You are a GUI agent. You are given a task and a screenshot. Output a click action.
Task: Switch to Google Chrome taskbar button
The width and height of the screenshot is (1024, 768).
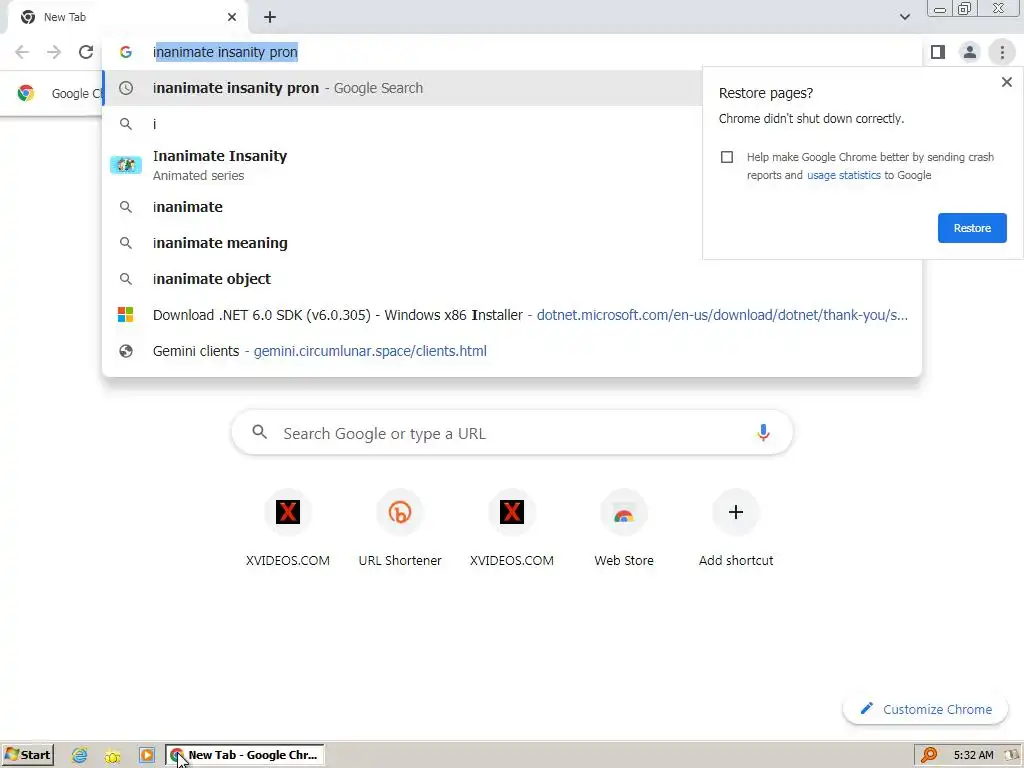(x=245, y=756)
